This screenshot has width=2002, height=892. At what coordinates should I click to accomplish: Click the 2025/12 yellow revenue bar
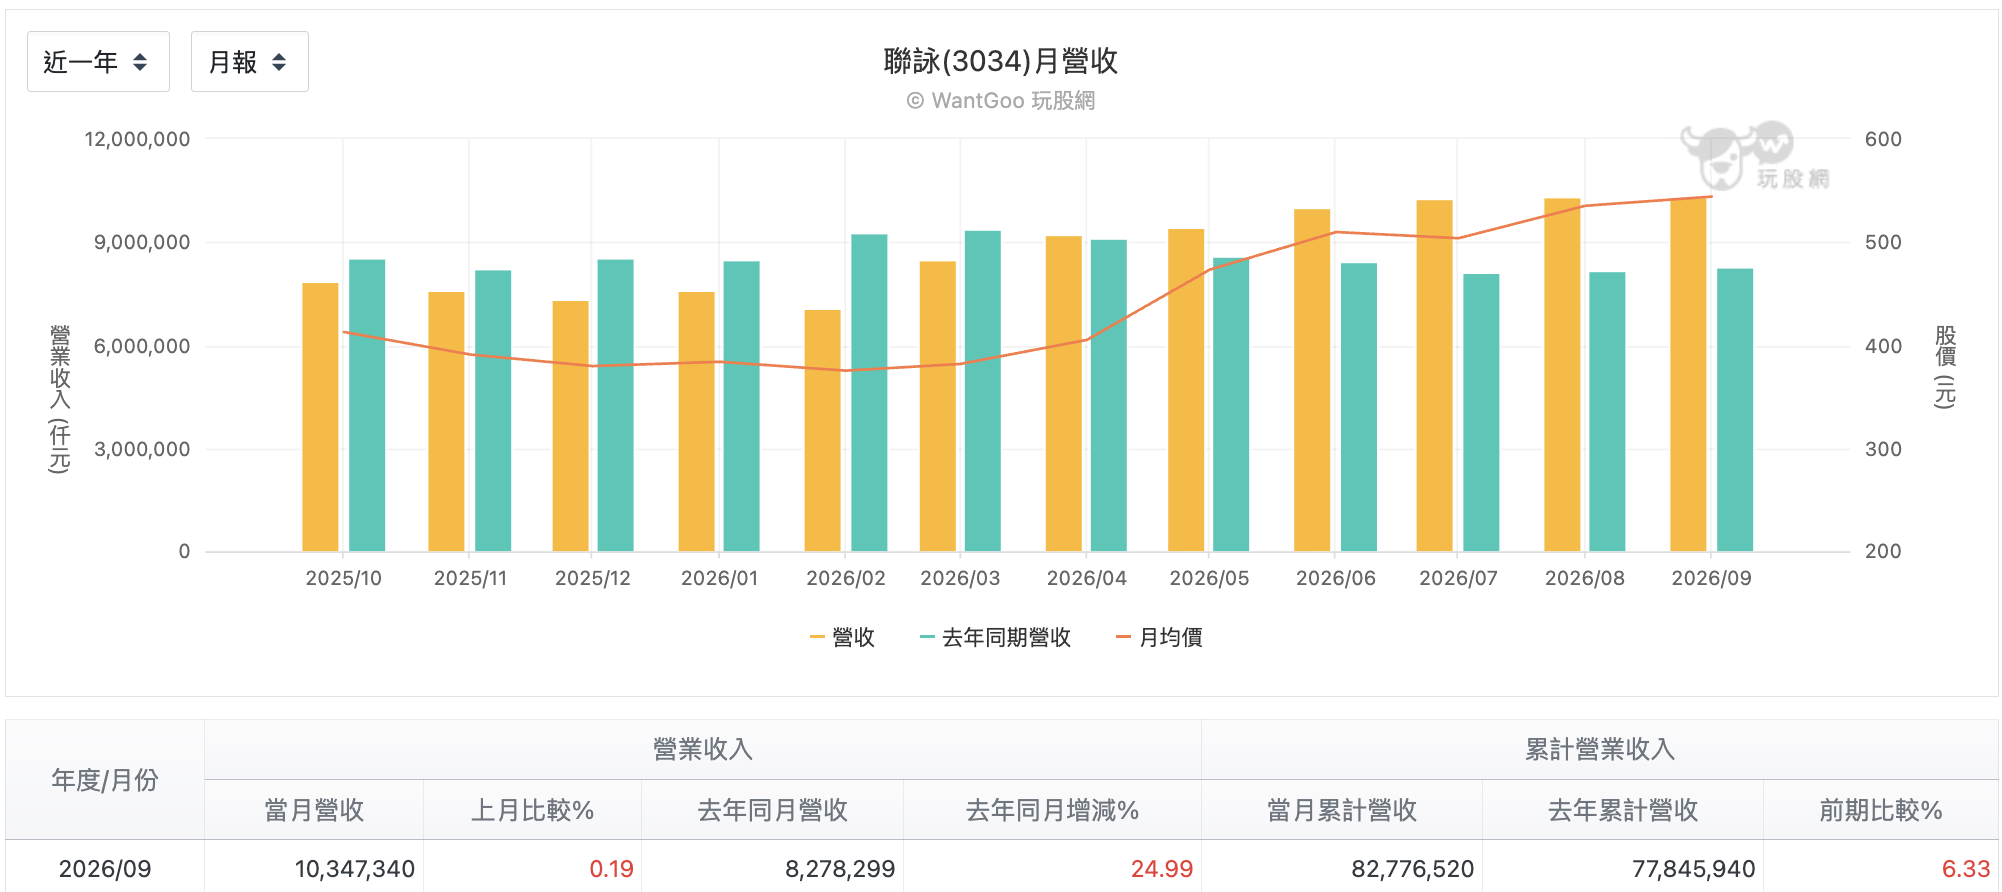[571, 426]
